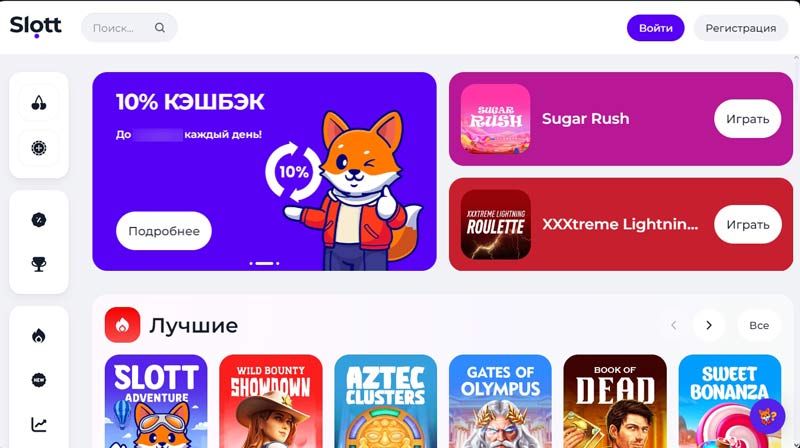Open the trending chart line icon
This screenshot has height=448, width=800.
pos(39,424)
